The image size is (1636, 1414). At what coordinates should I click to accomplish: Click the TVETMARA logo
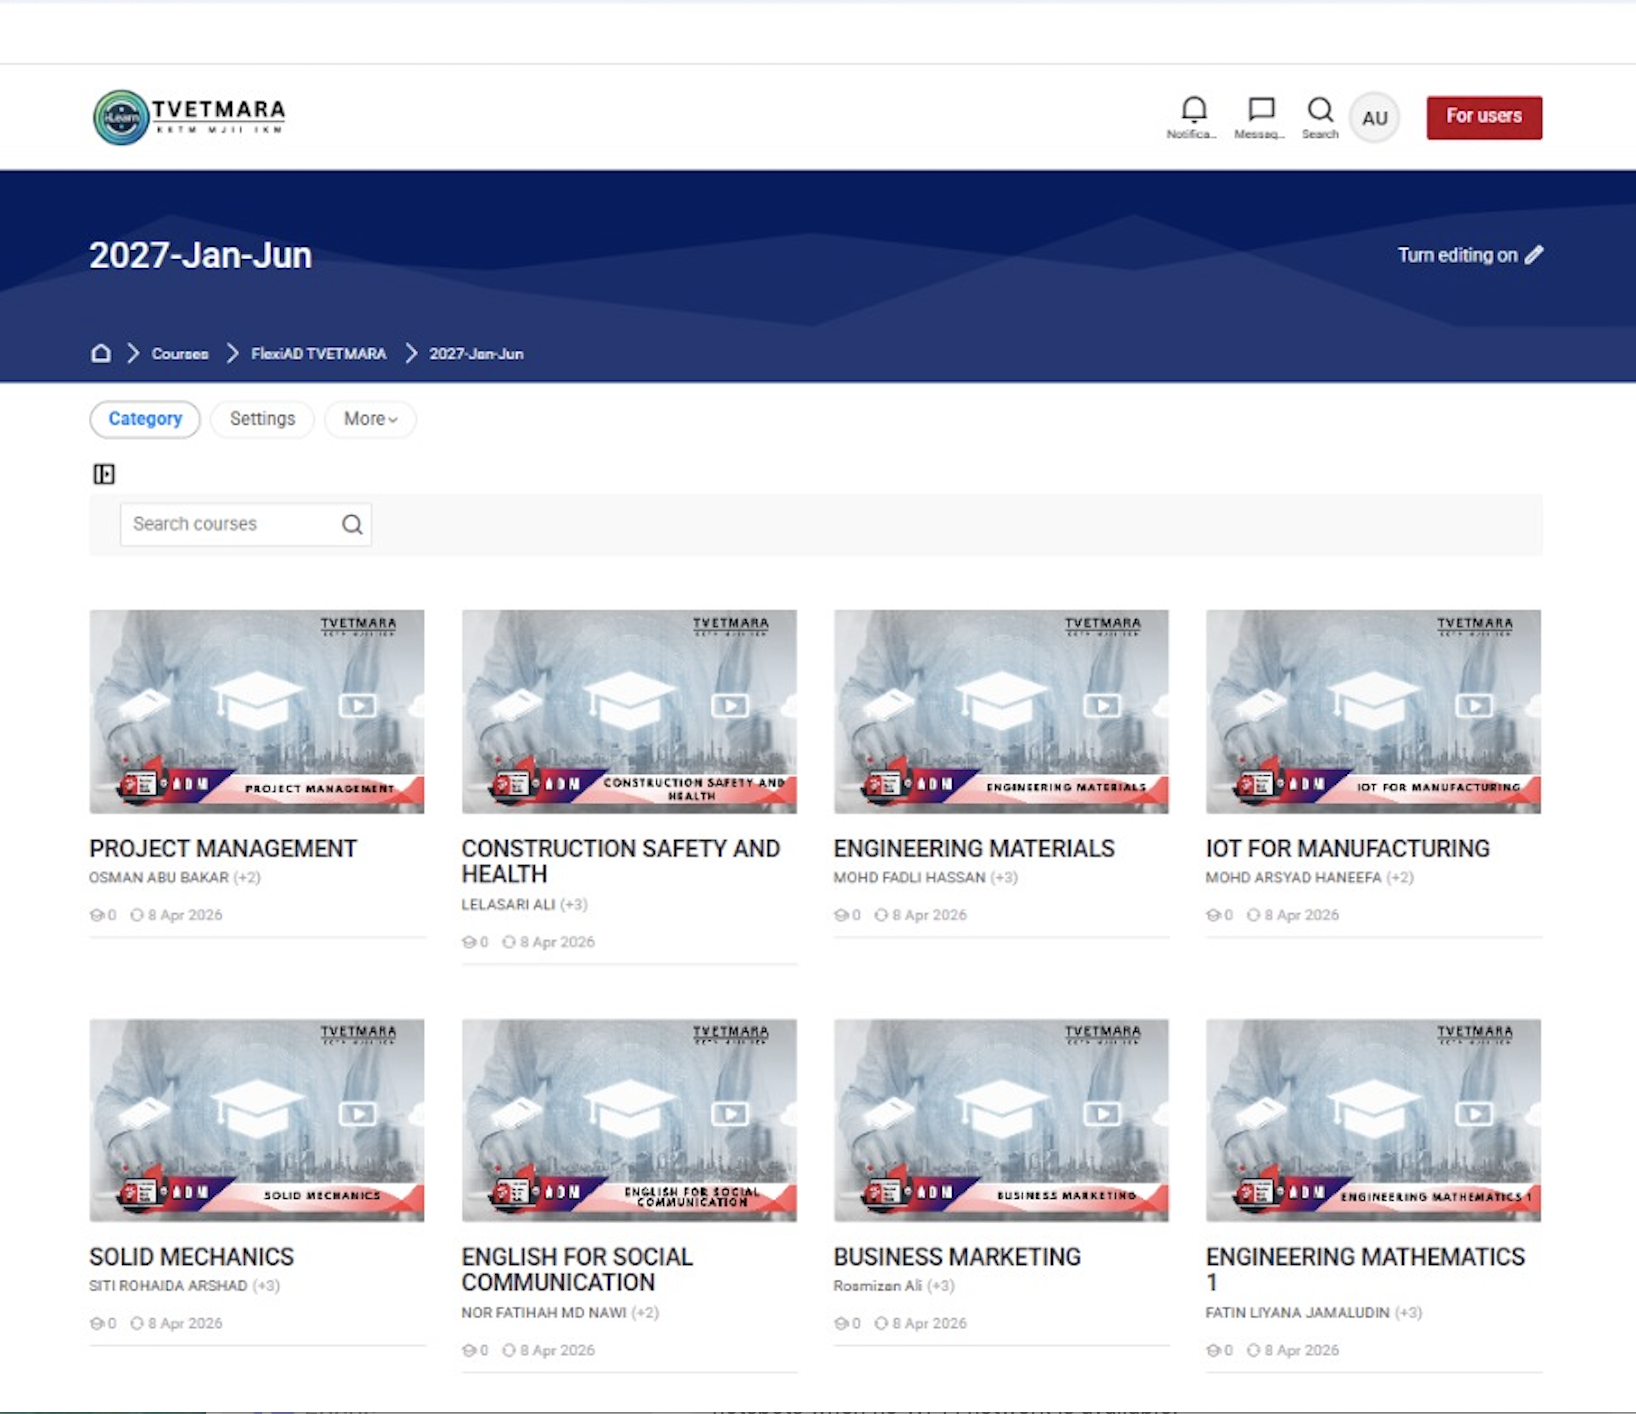click(190, 117)
